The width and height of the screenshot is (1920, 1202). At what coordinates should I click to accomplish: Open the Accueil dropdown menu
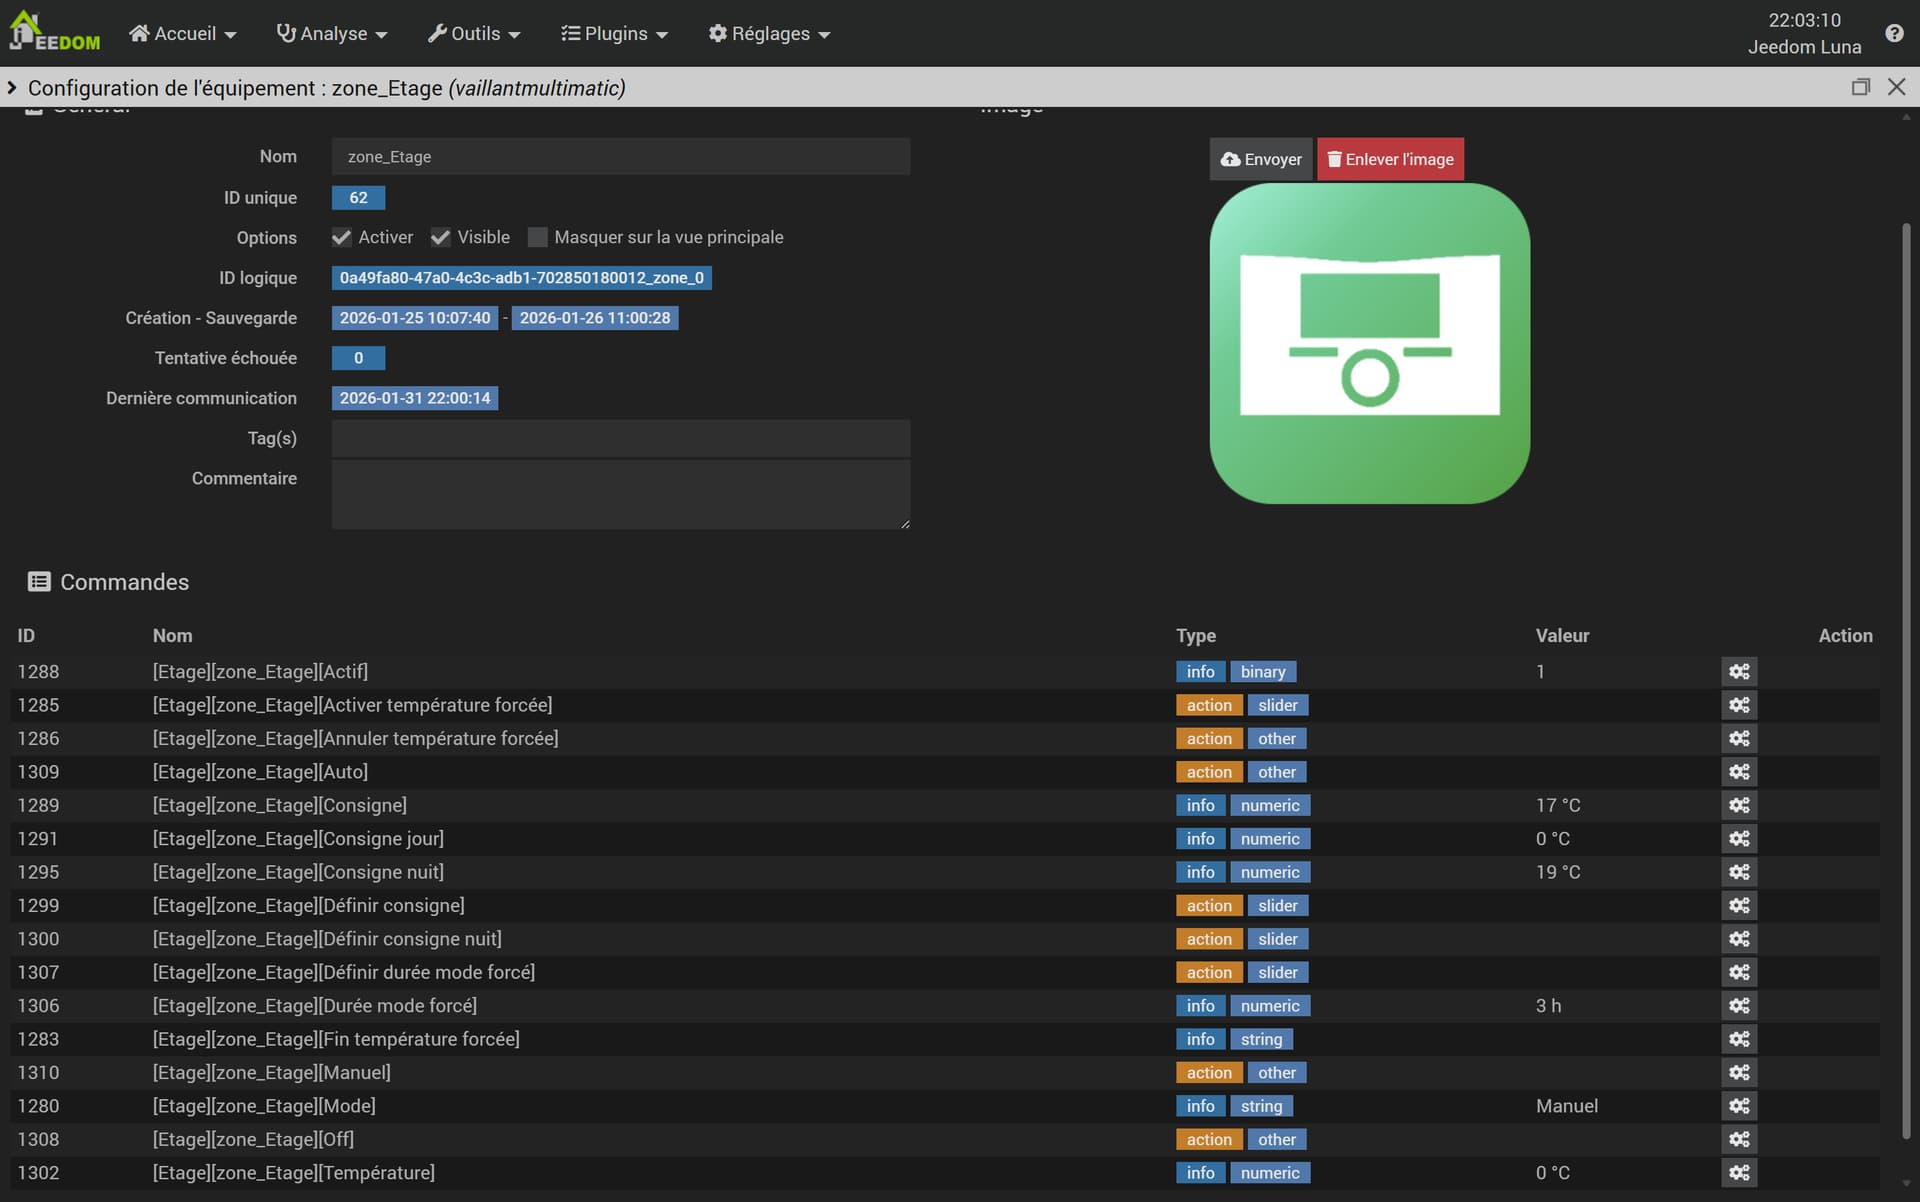183,34
